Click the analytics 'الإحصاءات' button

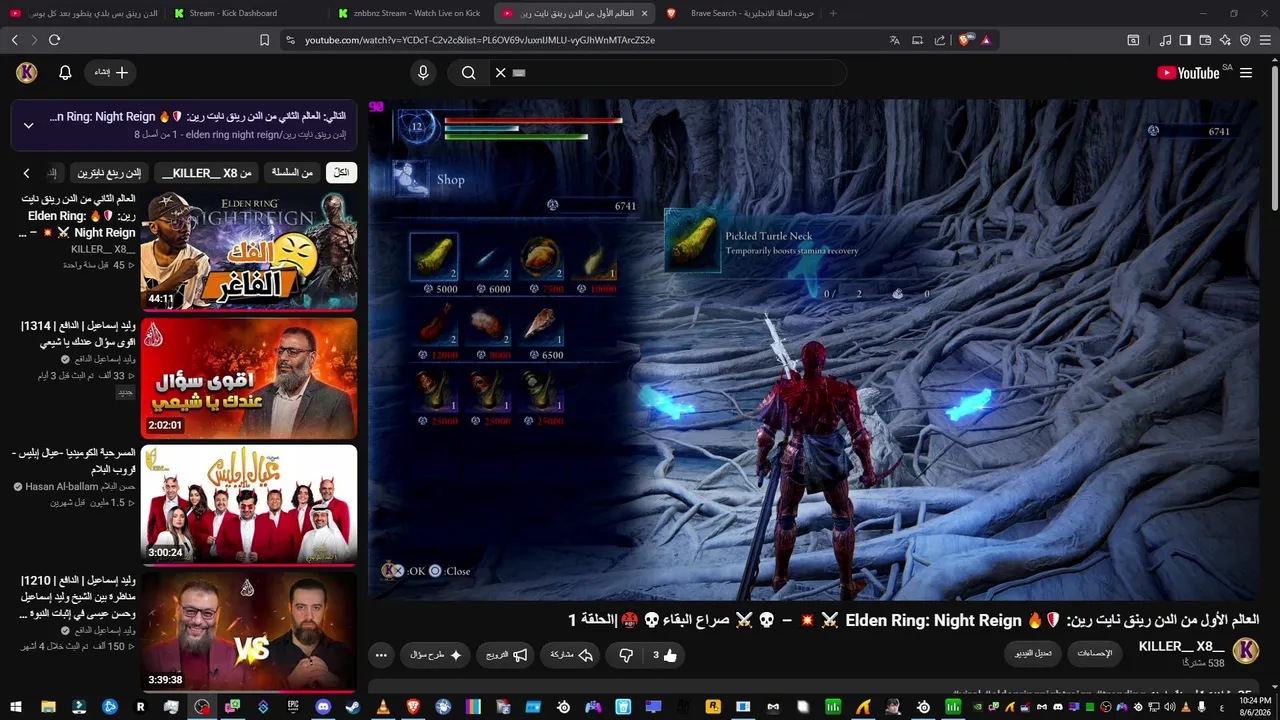pyautogui.click(x=1095, y=653)
